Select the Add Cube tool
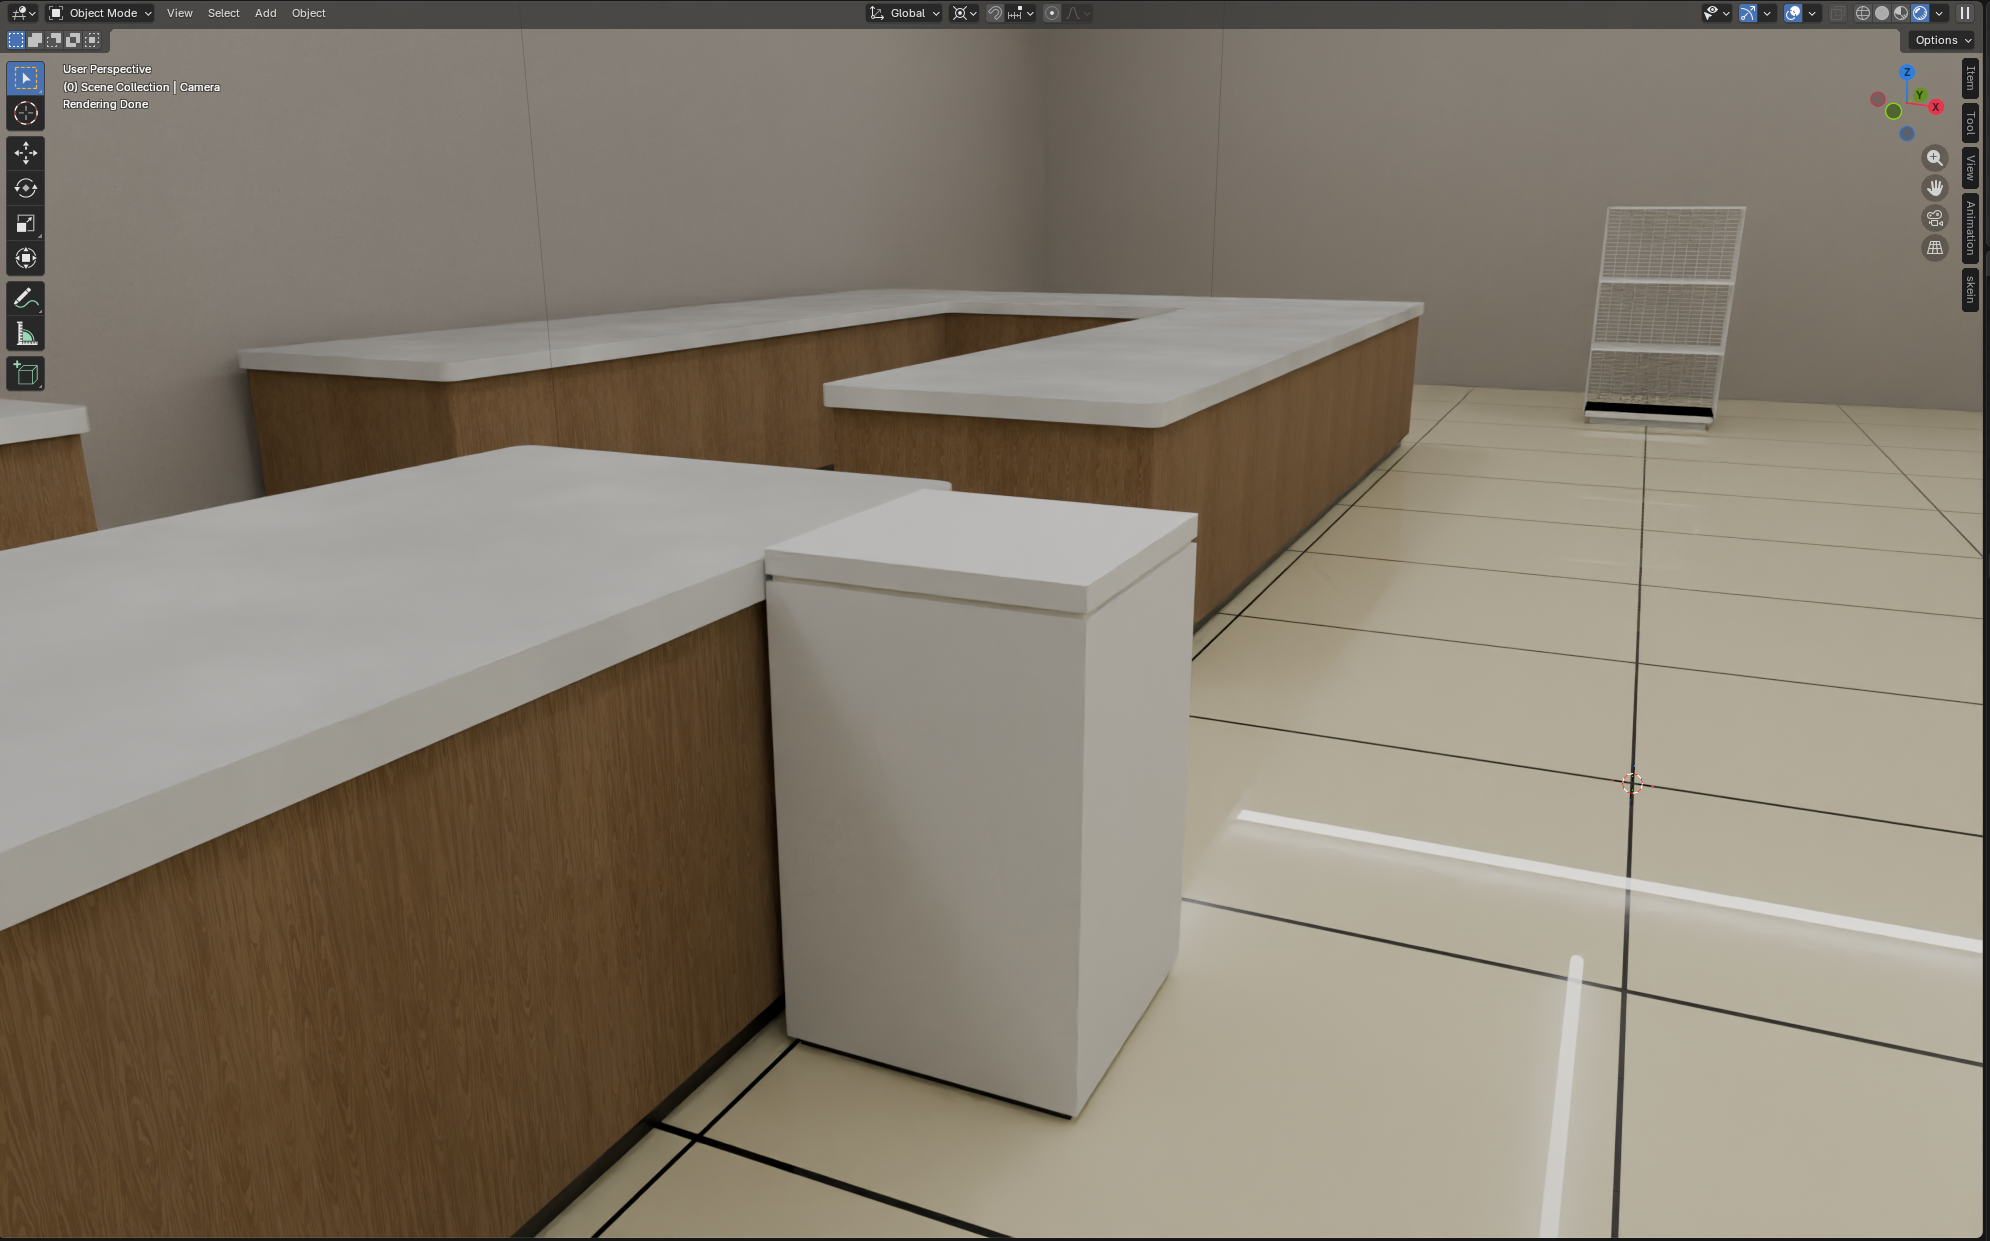This screenshot has height=1241, width=1990. click(x=26, y=374)
